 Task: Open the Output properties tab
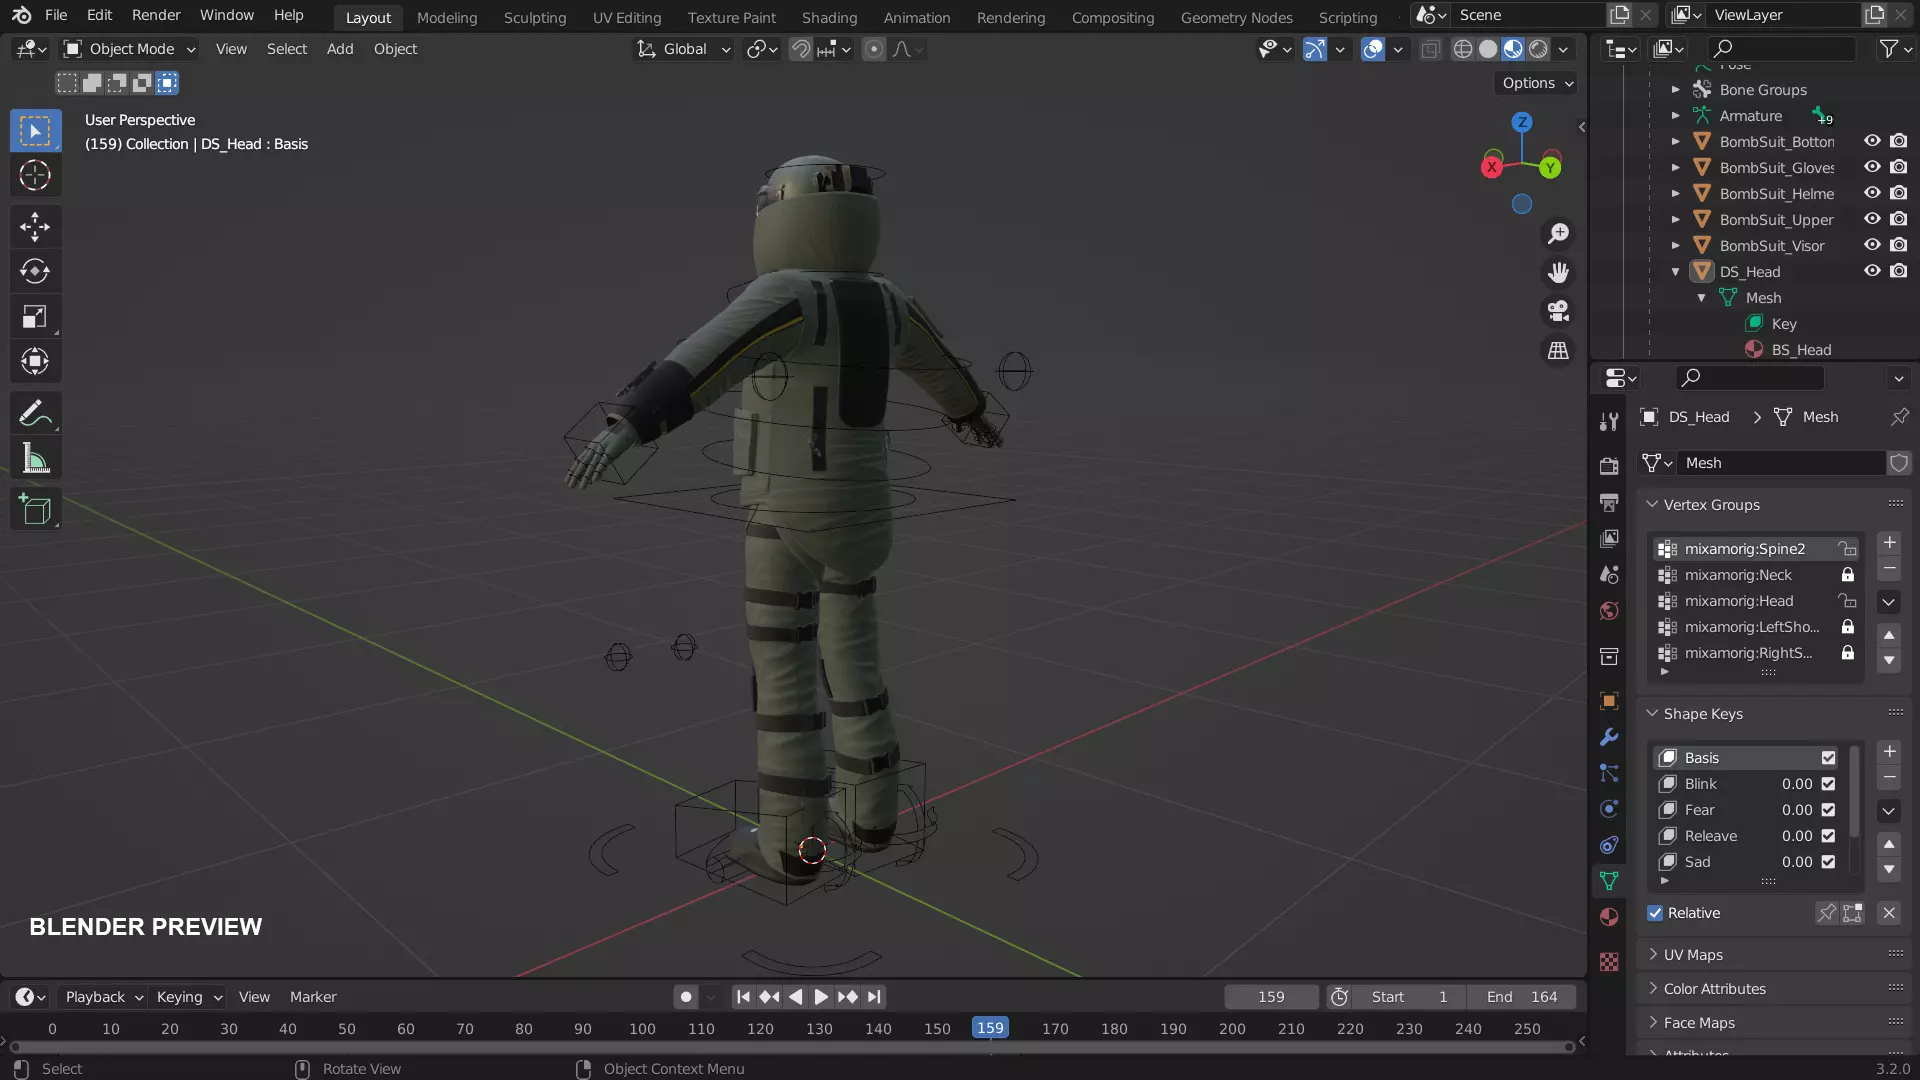pyautogui.click(x=1609, y=502)
